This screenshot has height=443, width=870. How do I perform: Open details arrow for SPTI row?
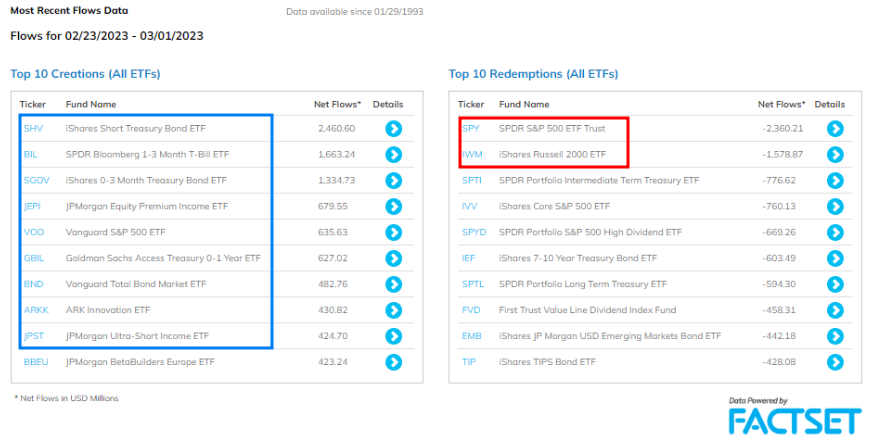pos(835,180)
